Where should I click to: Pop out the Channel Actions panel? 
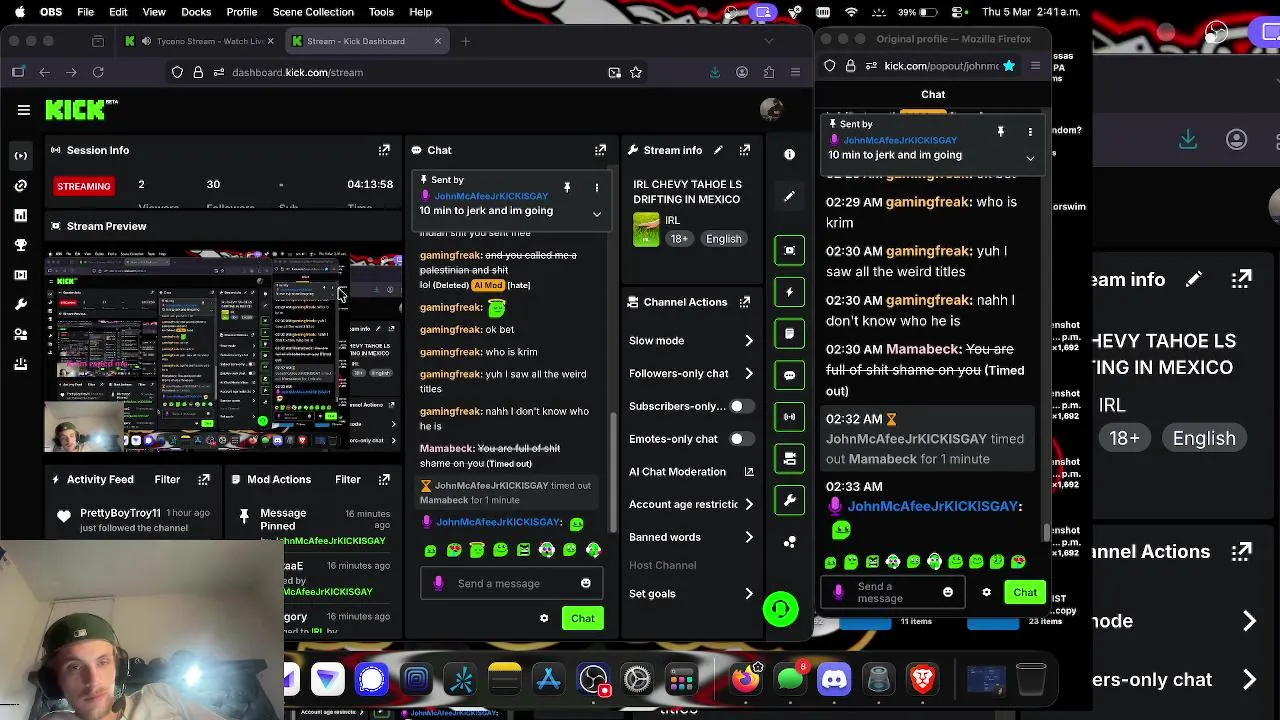point(745,302)
